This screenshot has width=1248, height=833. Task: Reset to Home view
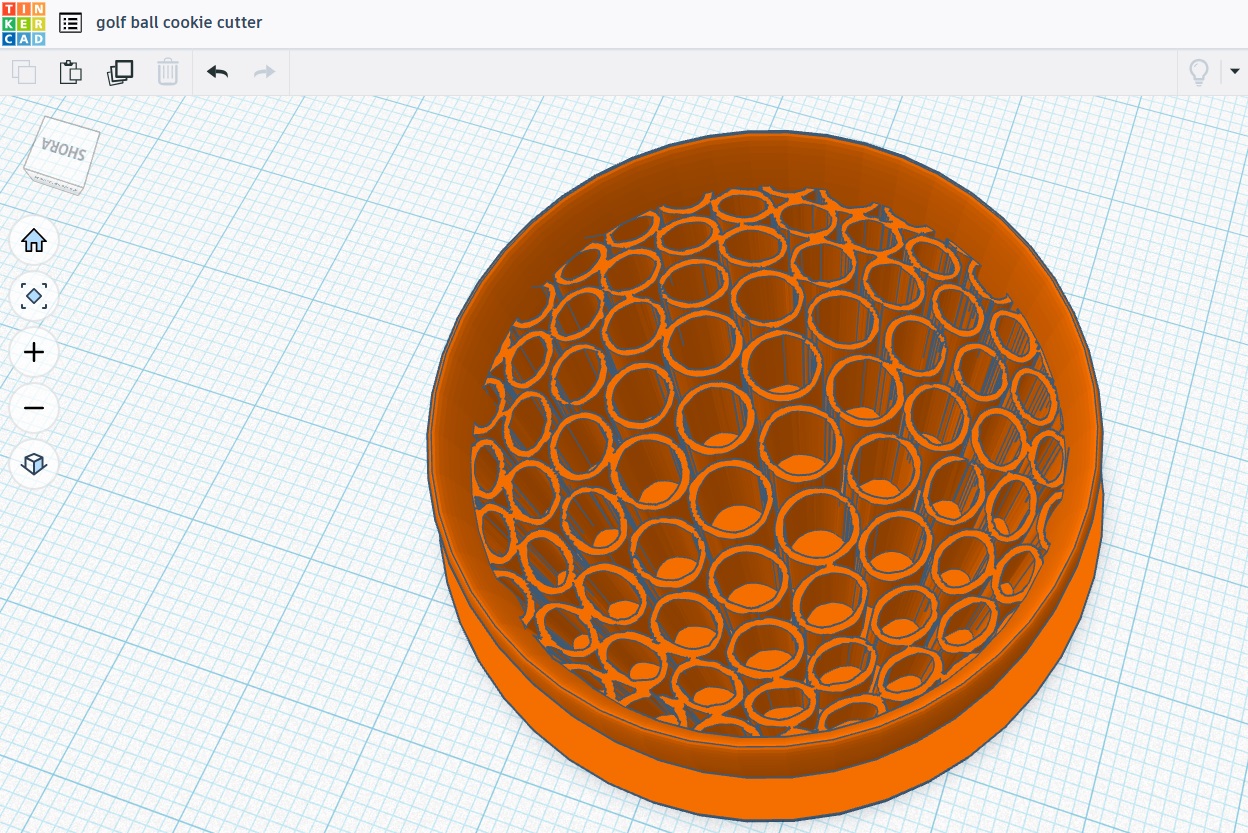[x=34, y=241]
